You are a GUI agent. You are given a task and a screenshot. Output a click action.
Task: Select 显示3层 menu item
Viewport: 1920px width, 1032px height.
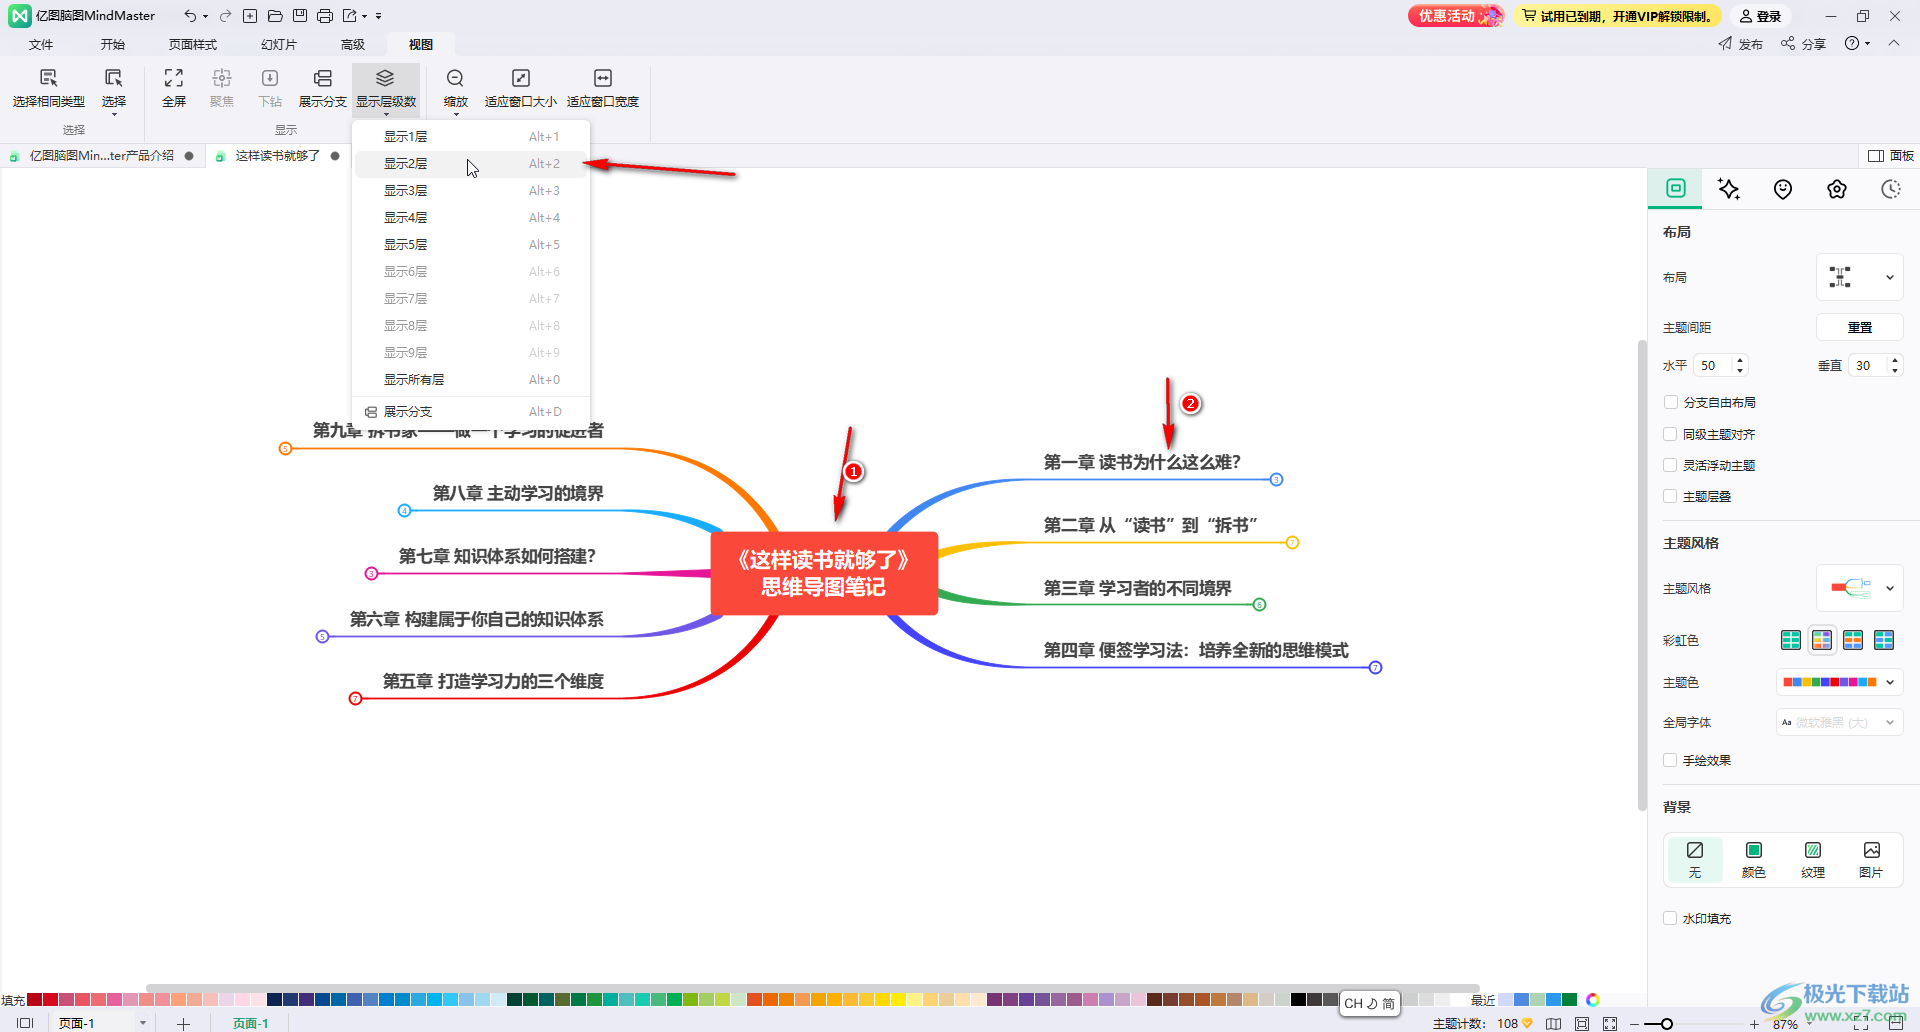coord(471,191)
